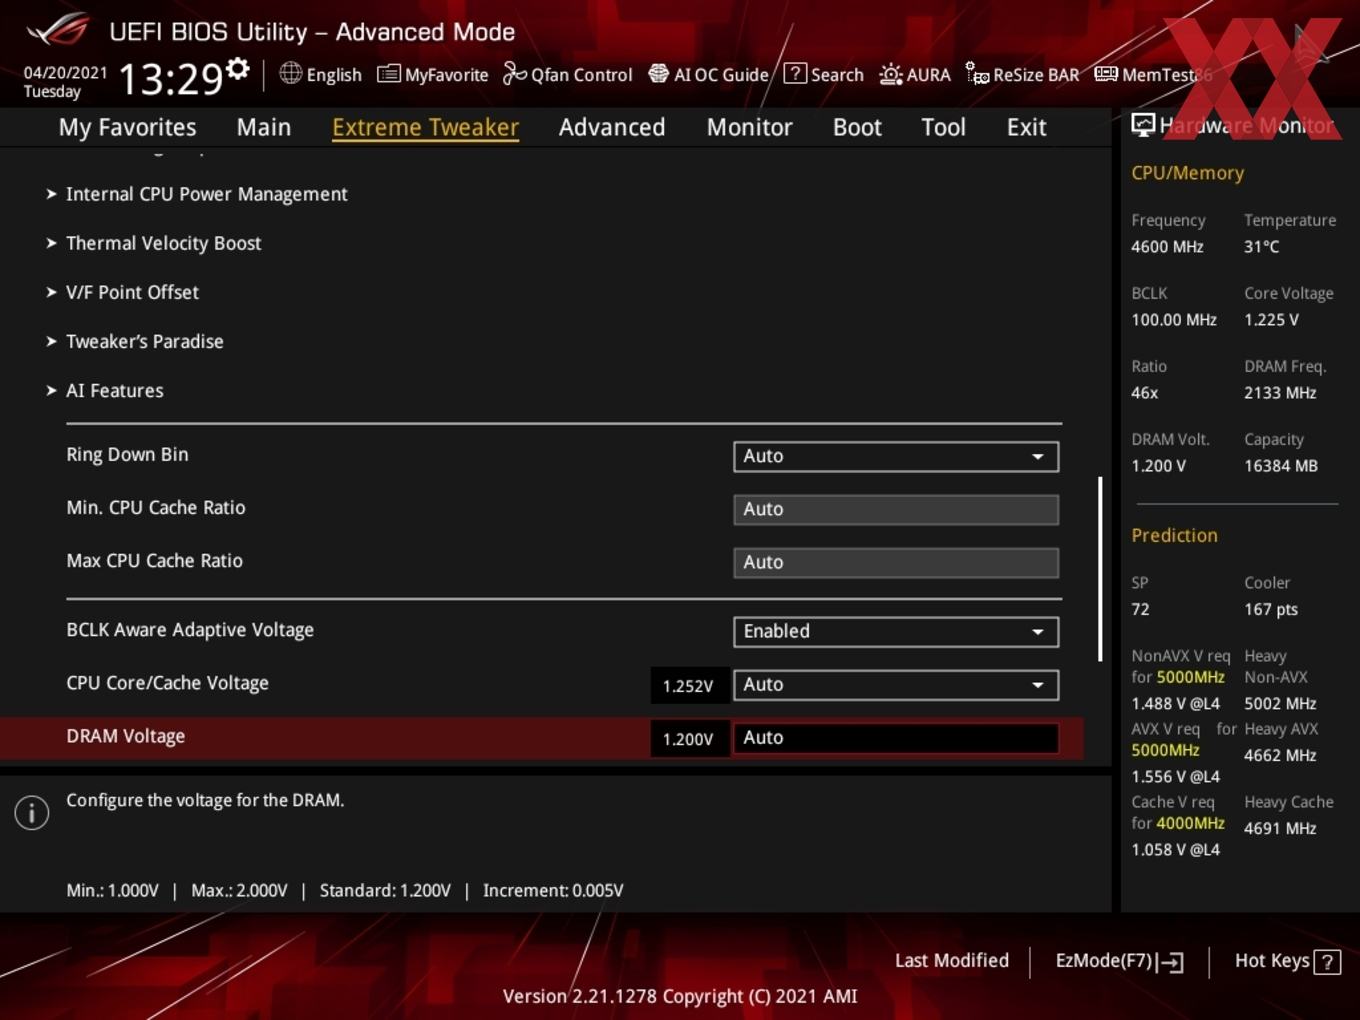Go to the Monitor tab

749,127
